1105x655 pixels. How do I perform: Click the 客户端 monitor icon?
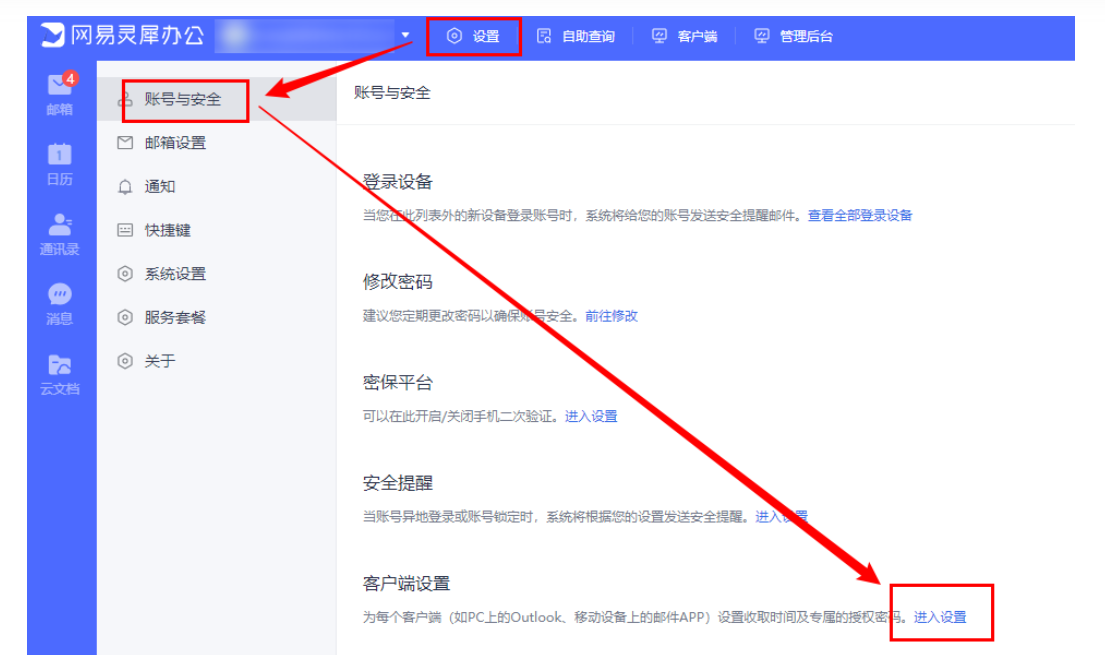[659, 36]
